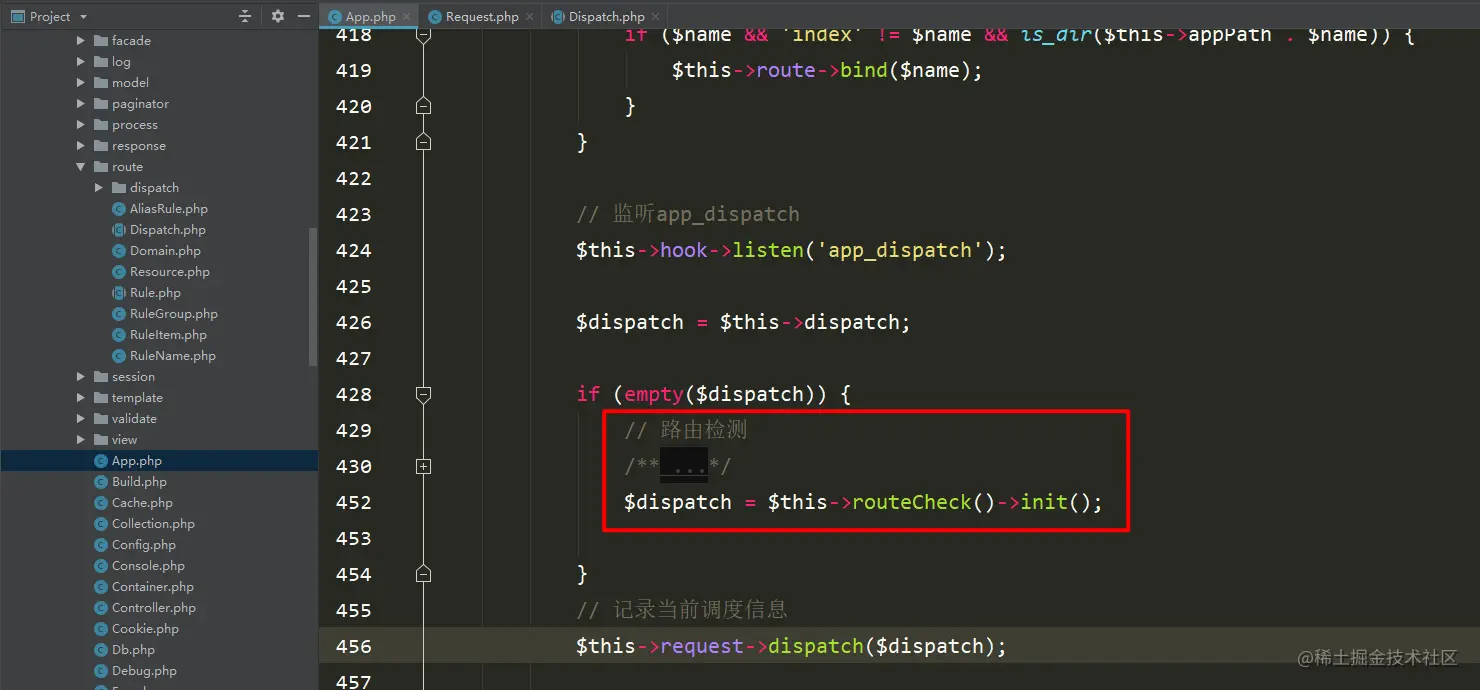Expand the log folder
Viewport: 1480px width, 690px height.
tap(81, 62)
